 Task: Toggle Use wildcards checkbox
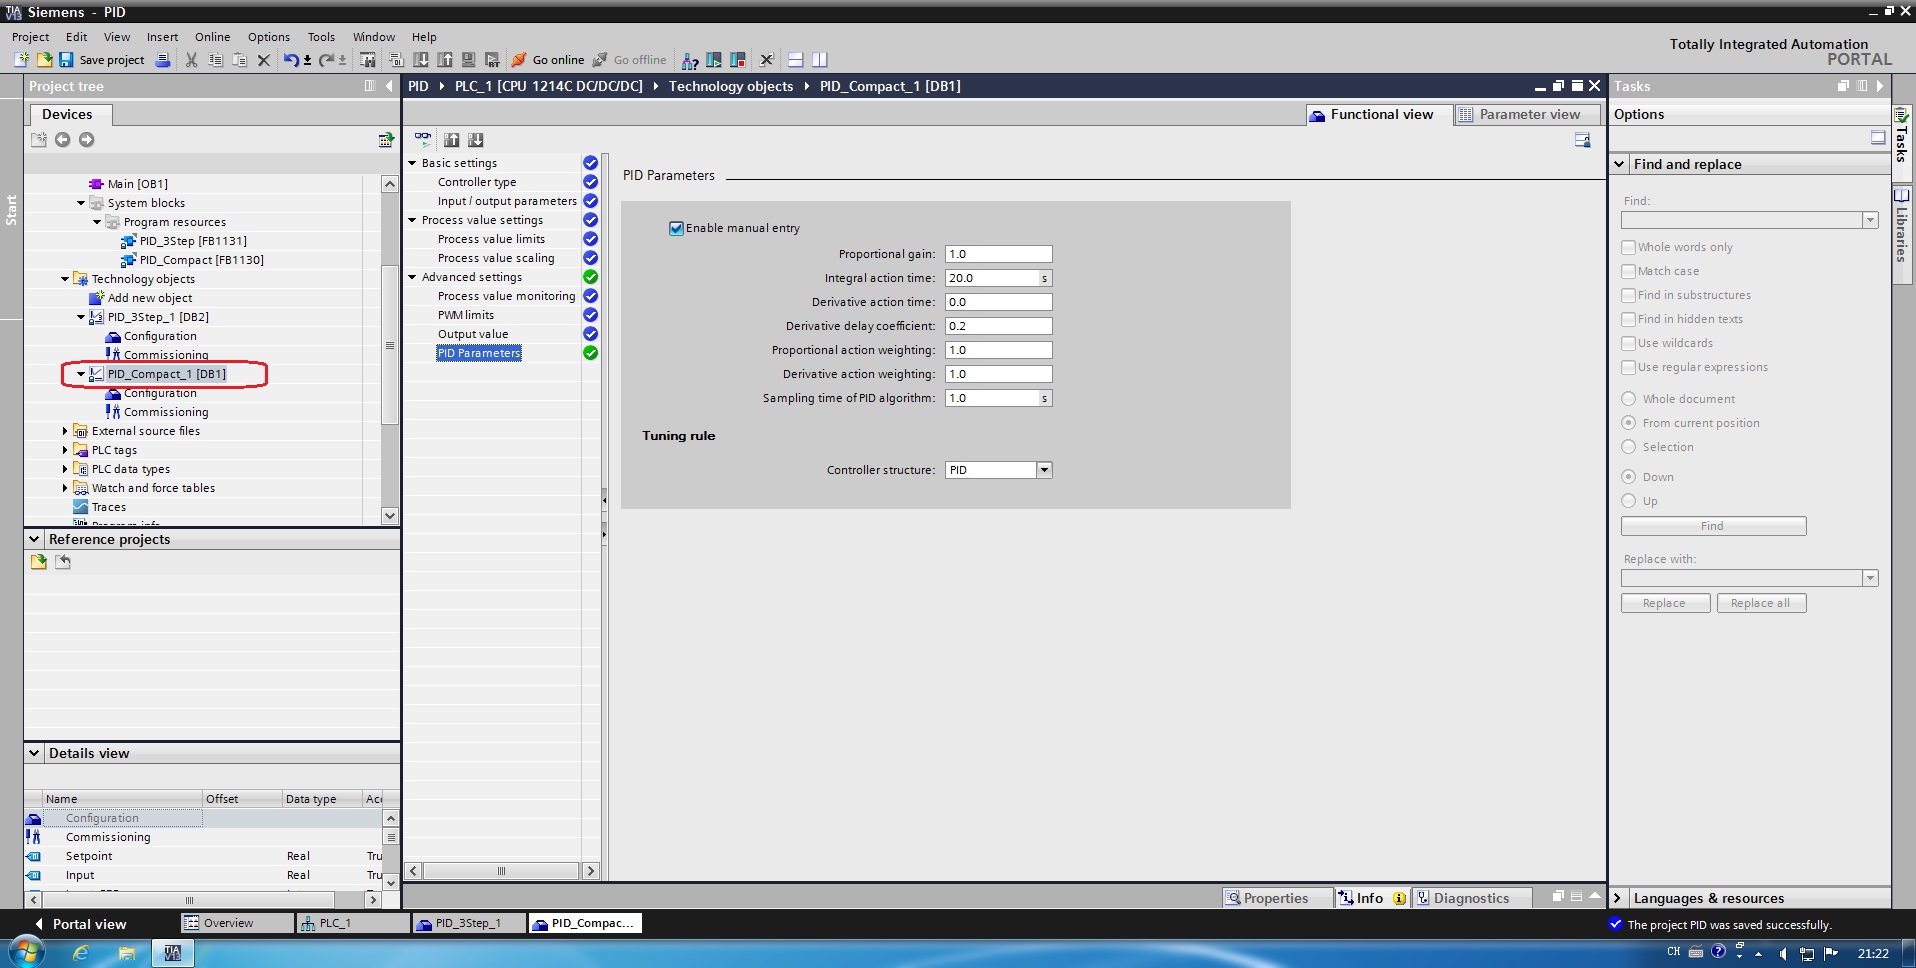click(x=1629, y=343)
